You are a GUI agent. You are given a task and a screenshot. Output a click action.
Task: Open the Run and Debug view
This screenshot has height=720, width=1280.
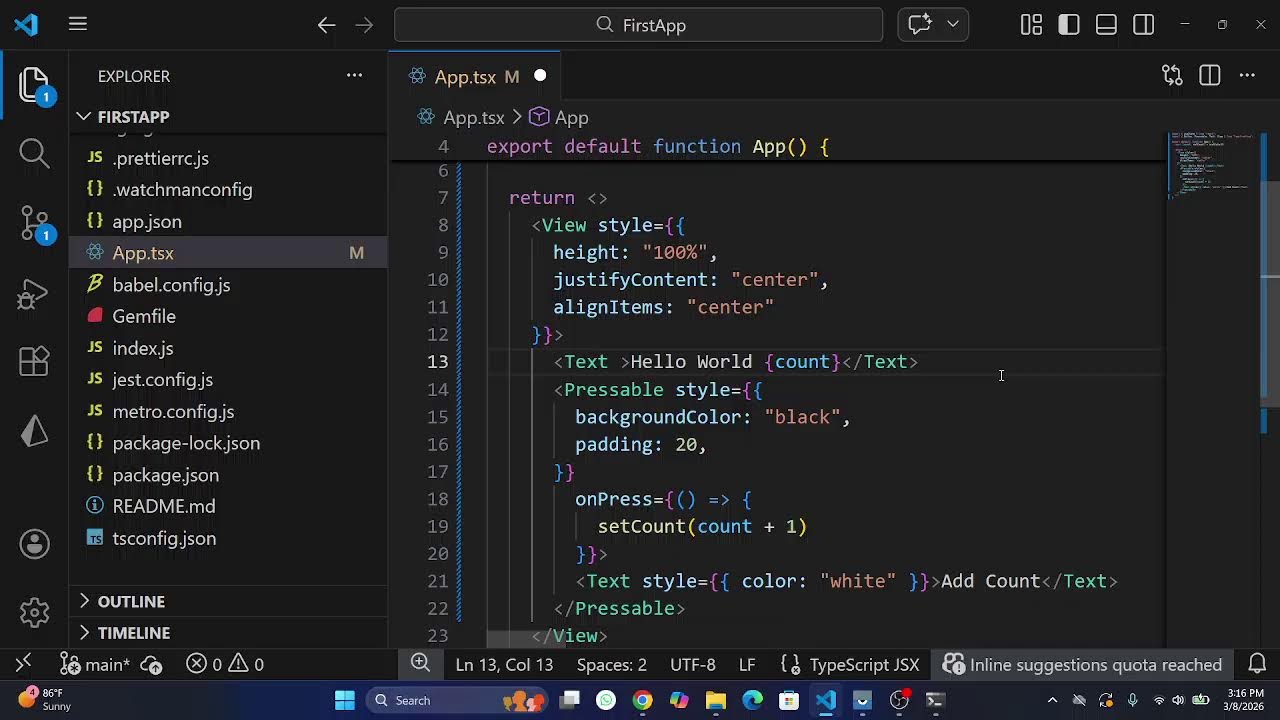pyautogui.click(x=34, y=294)
